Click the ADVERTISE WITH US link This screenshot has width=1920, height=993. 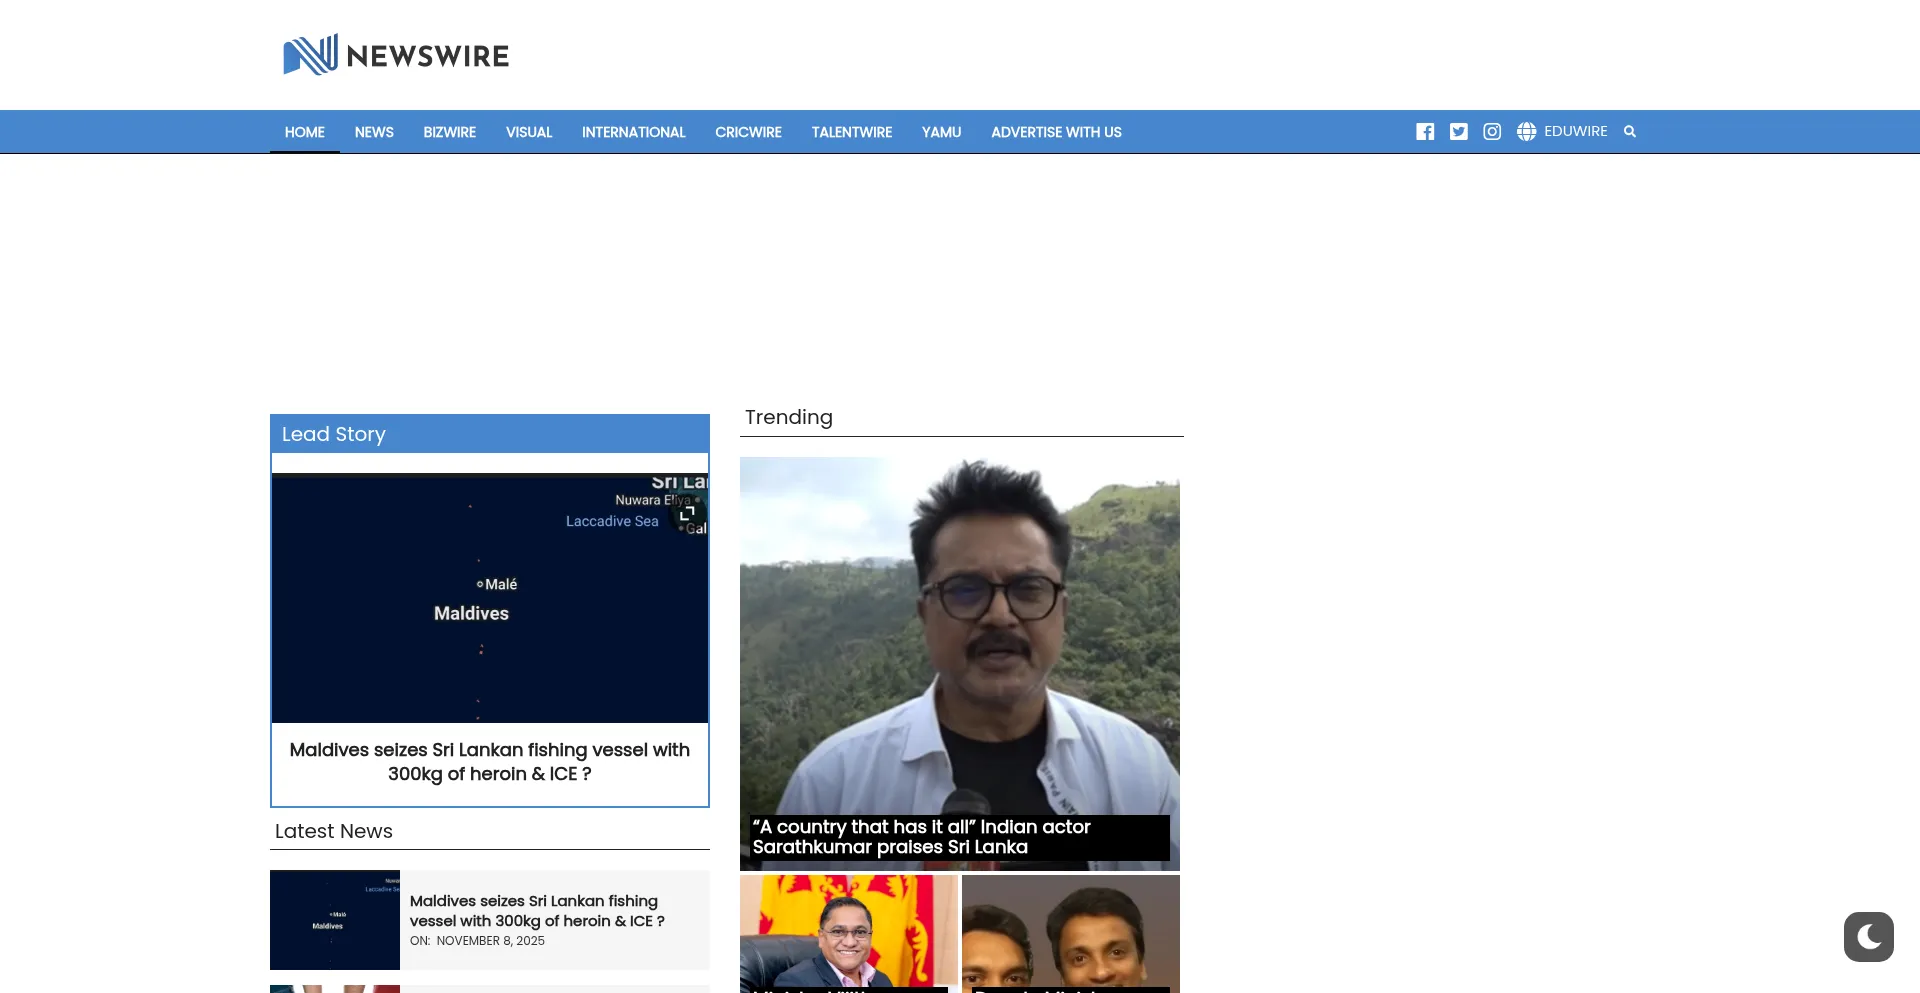[x=1056, y=132]
